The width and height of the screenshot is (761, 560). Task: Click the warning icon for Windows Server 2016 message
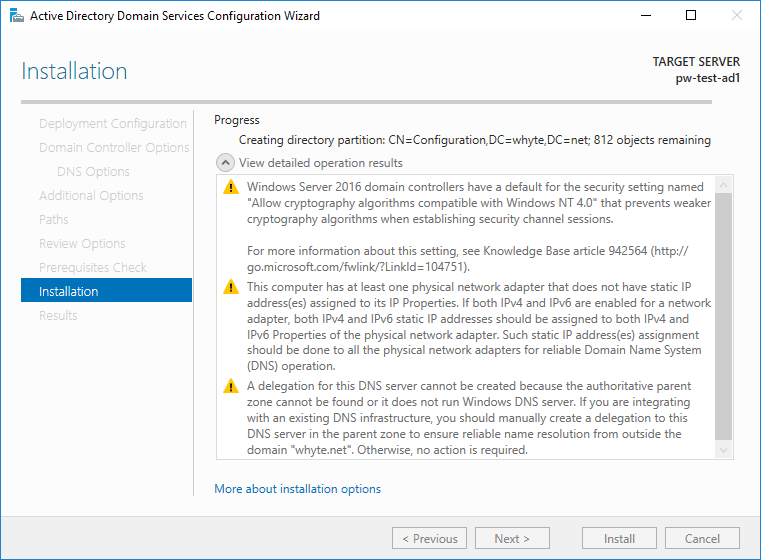(x=231, y=187)
